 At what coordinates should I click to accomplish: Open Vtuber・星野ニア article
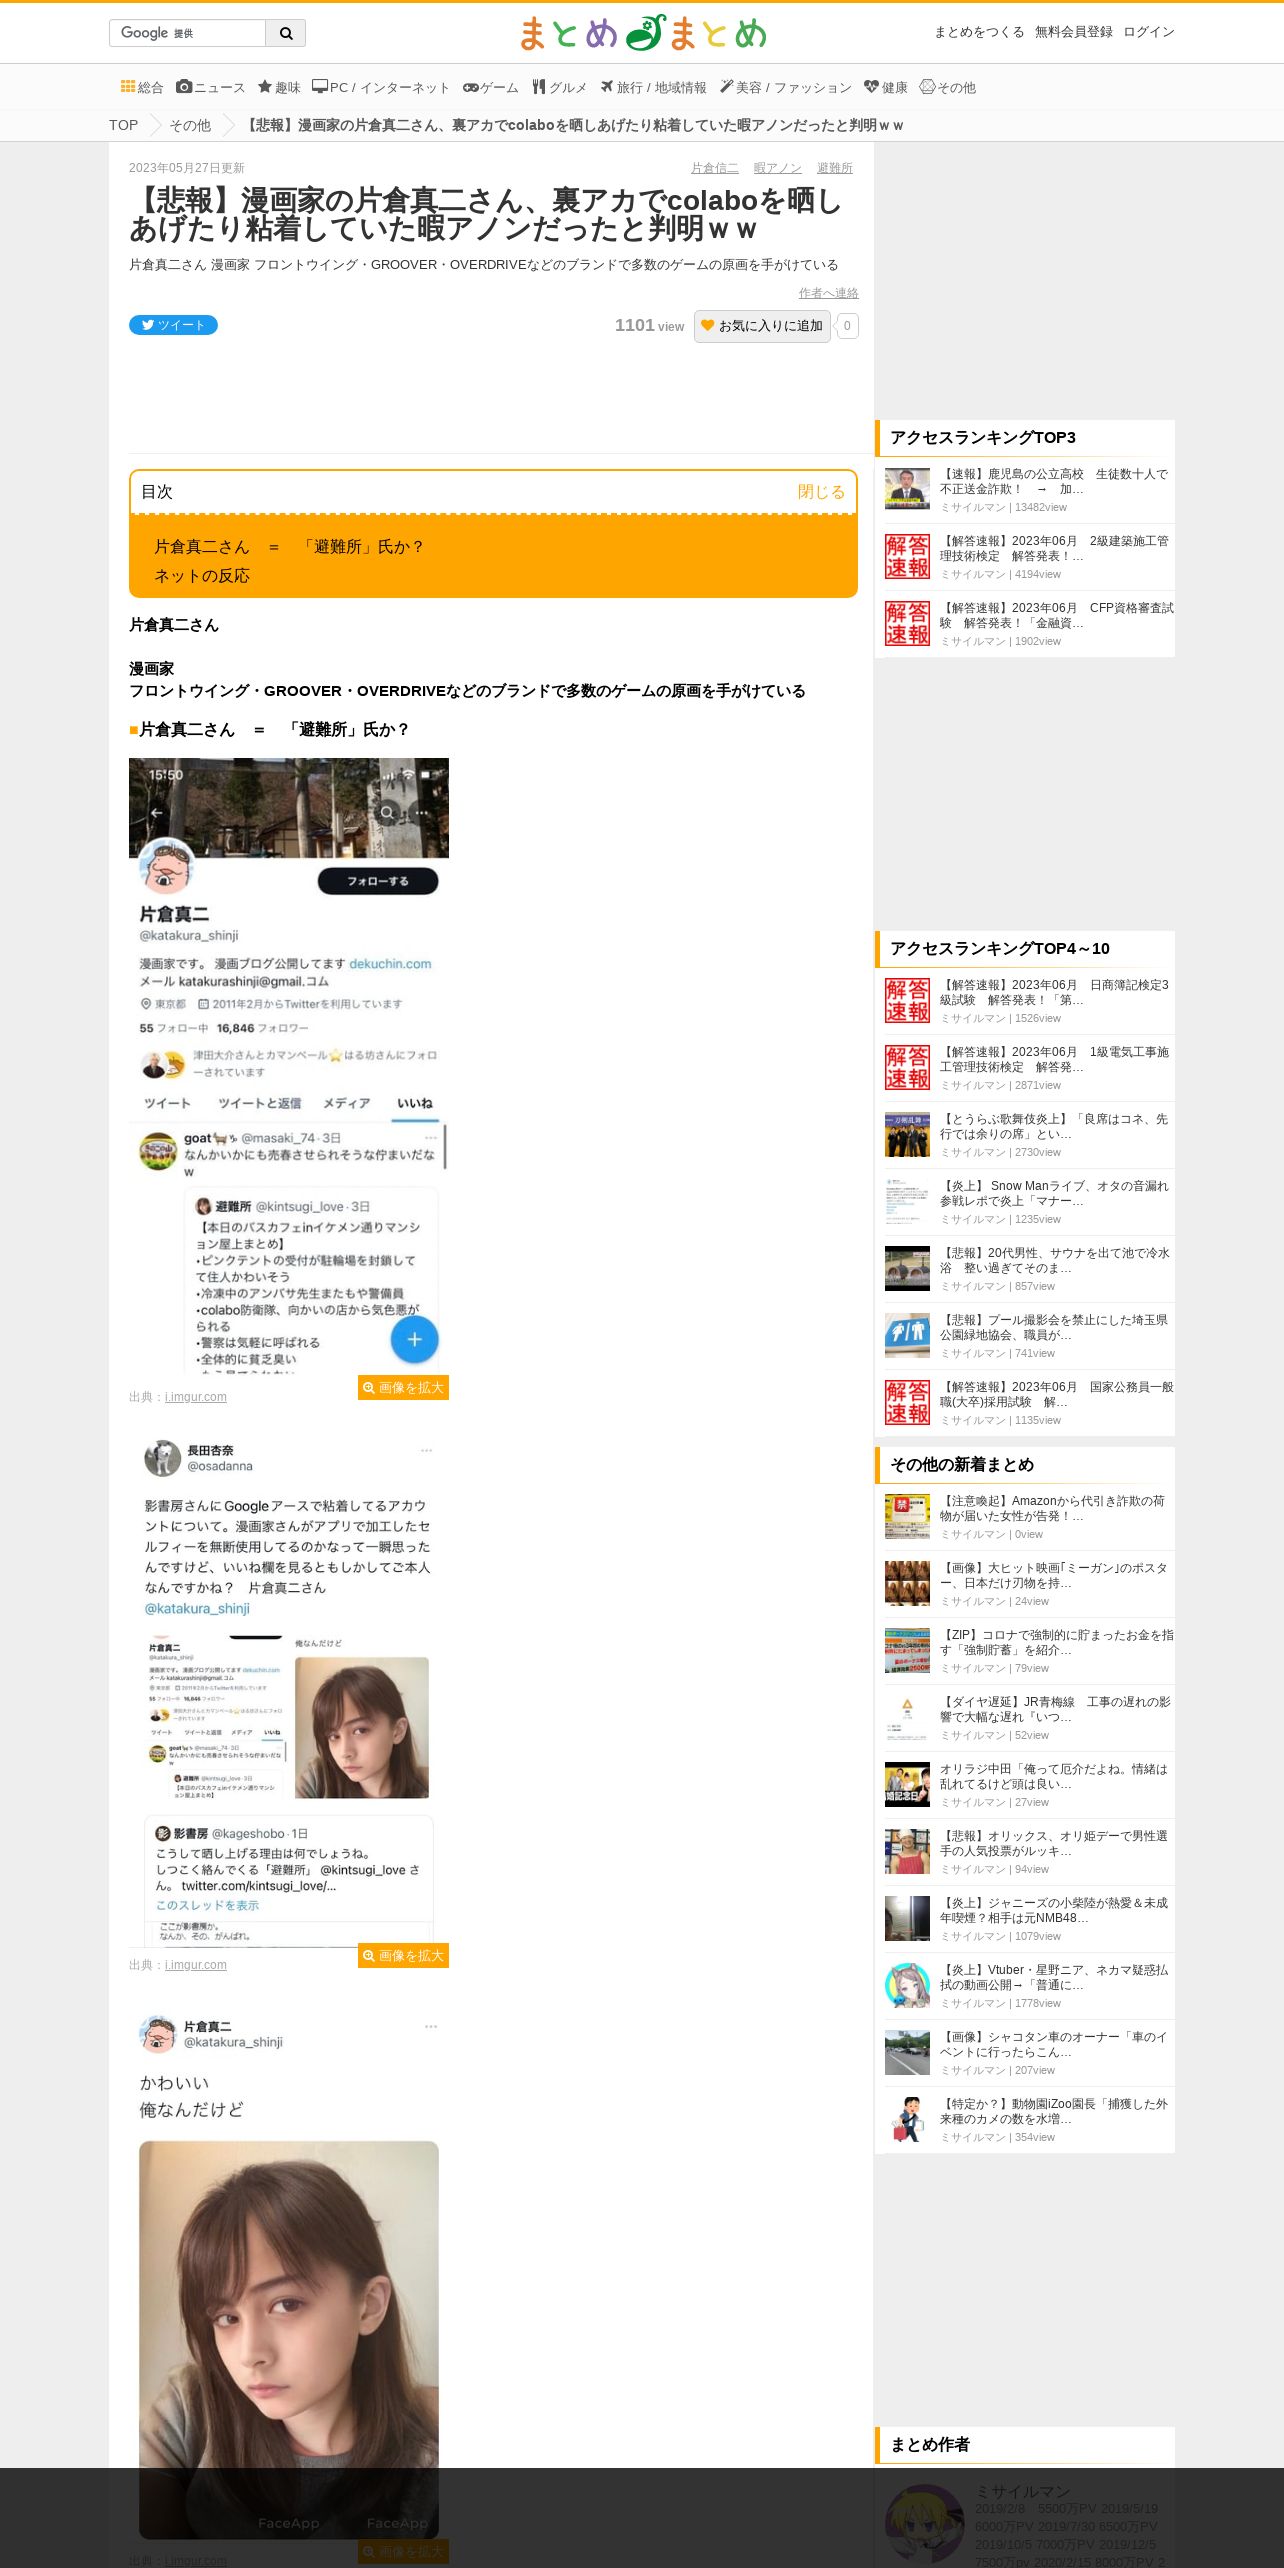click(1053, 1977)
